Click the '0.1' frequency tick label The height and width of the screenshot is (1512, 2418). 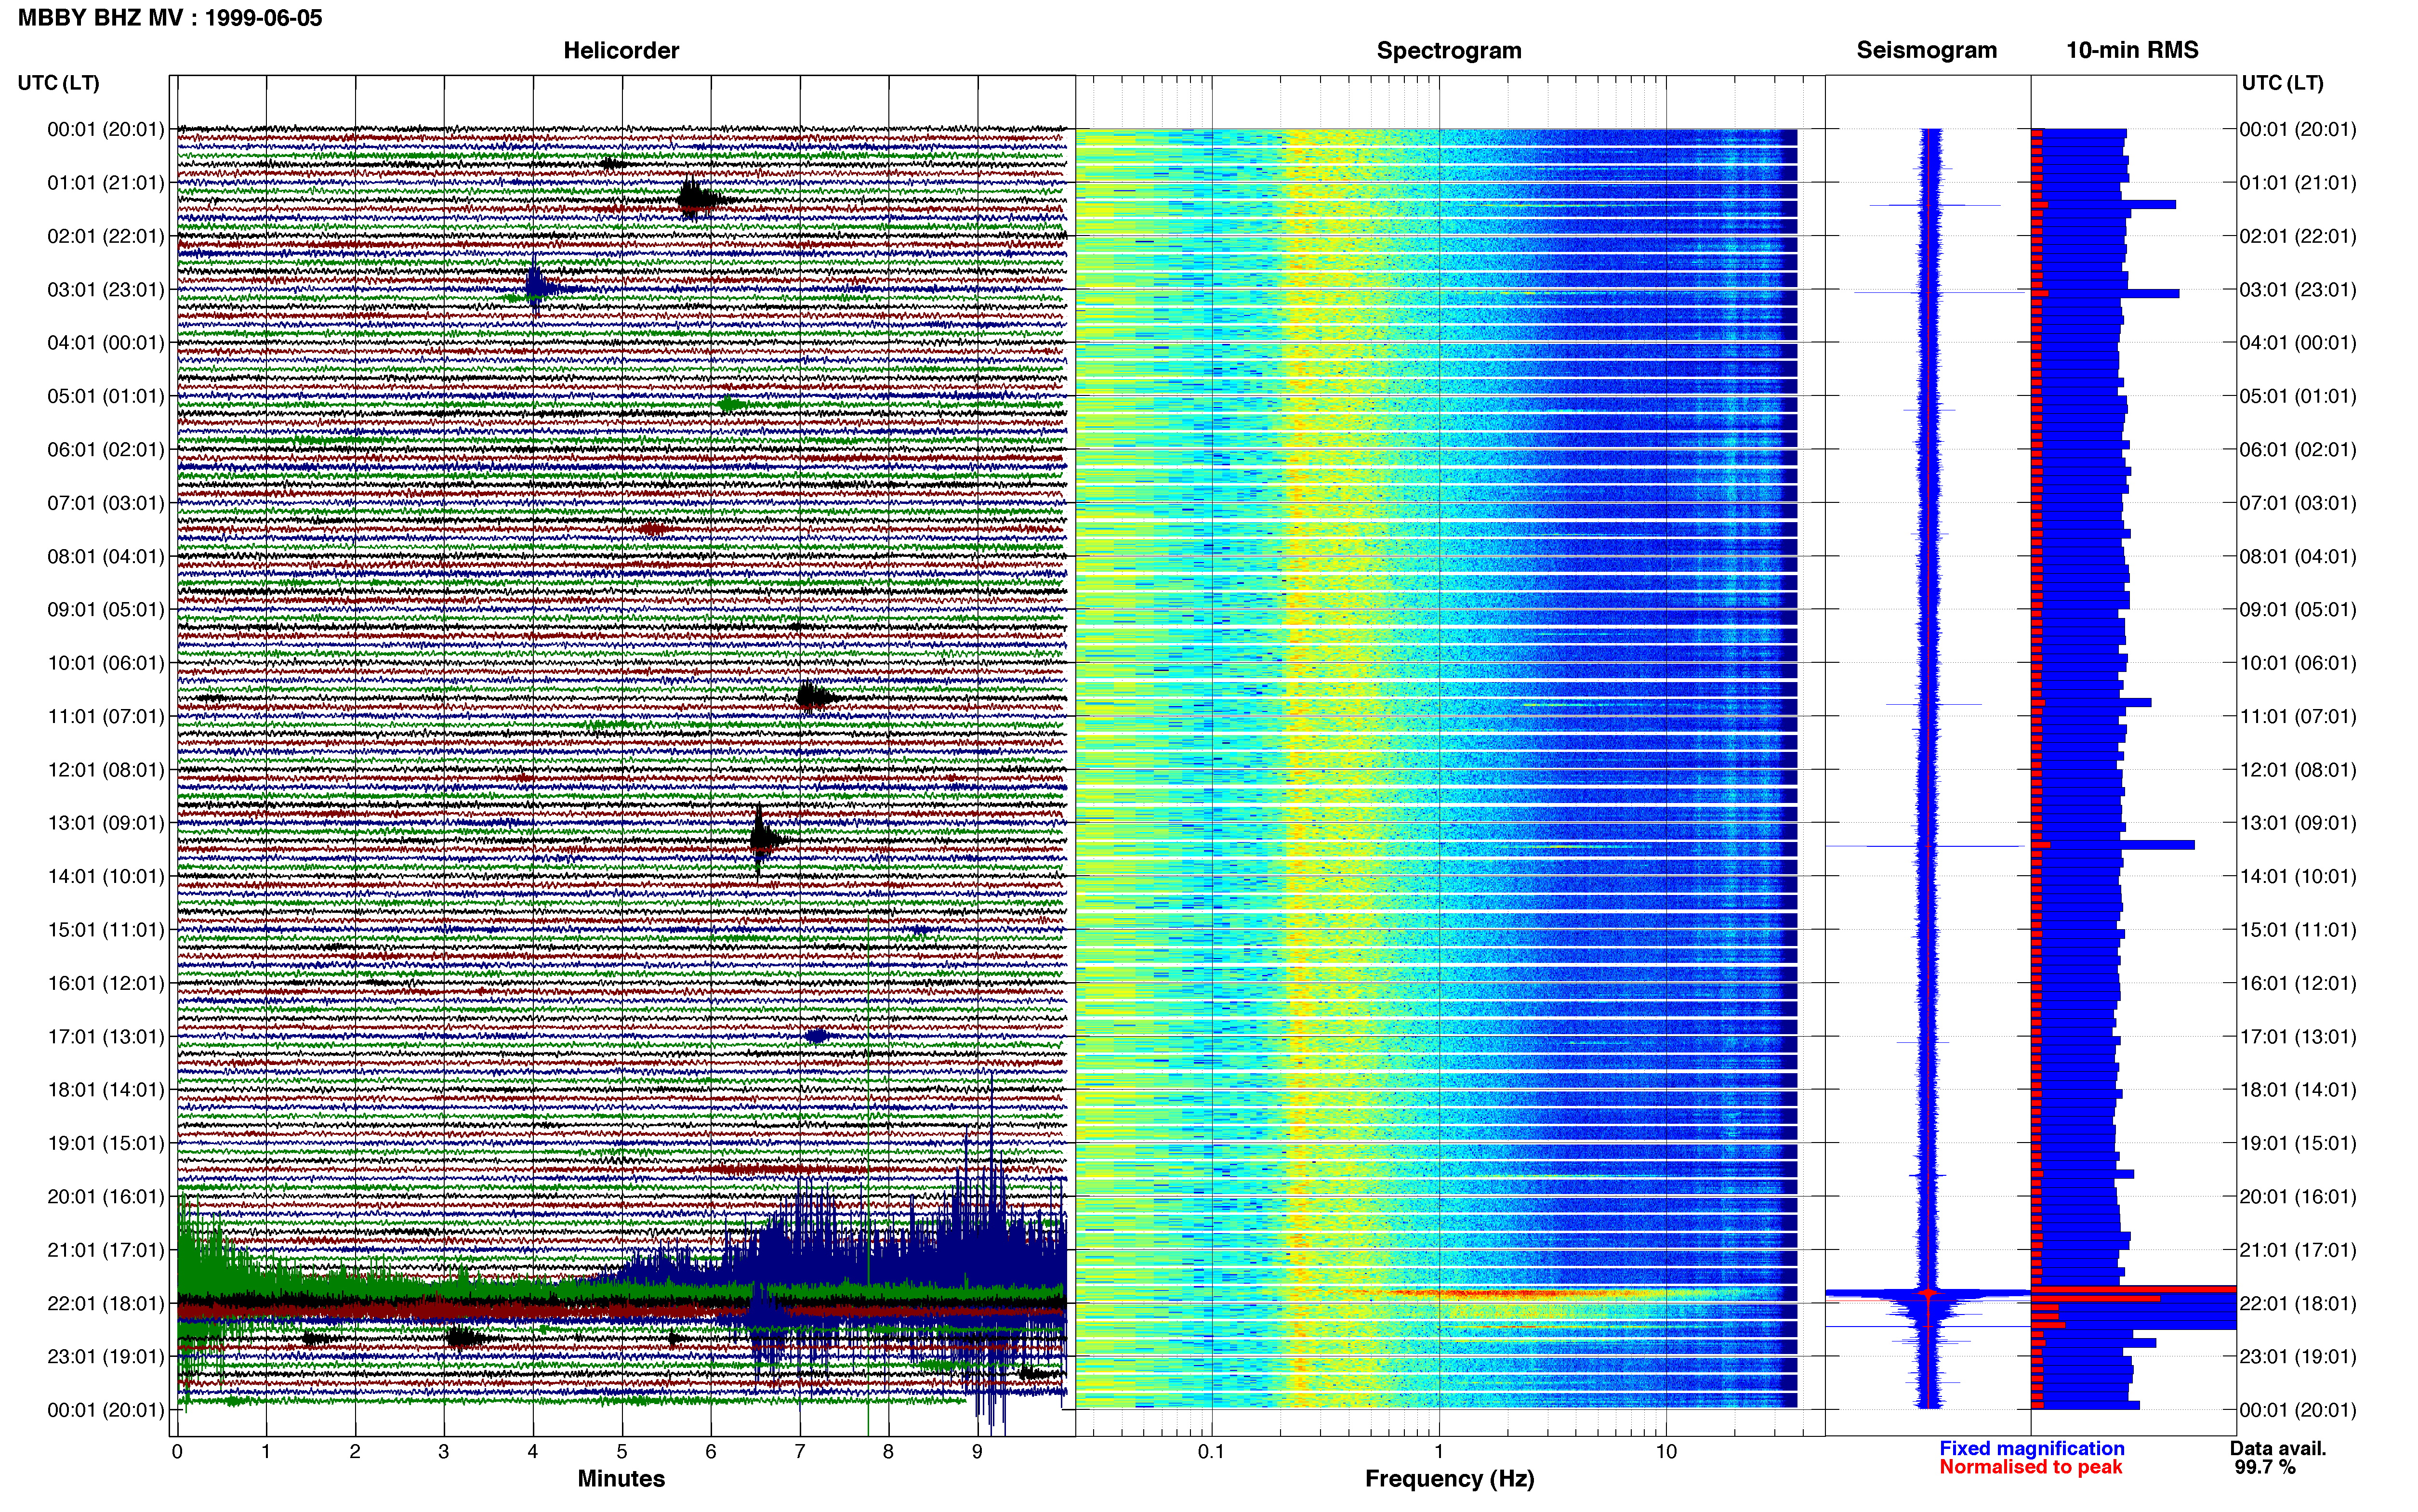click(x=1211, y=1452)
